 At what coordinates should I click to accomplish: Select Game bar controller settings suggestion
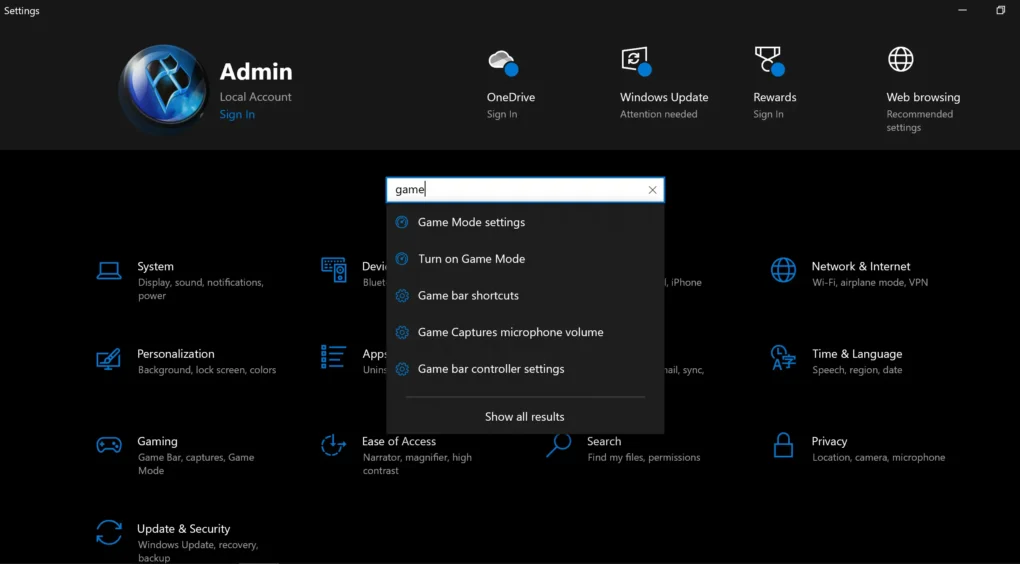(525, 369)
